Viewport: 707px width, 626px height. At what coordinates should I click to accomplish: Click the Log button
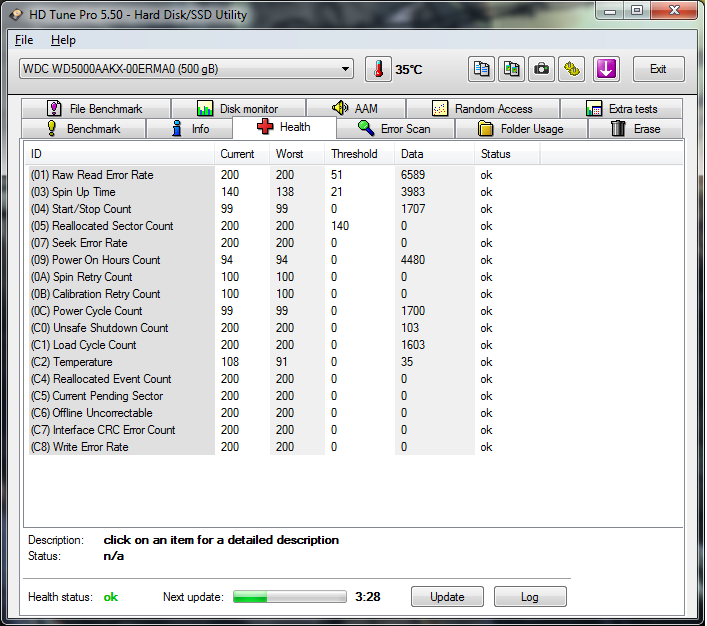(530, 597)
